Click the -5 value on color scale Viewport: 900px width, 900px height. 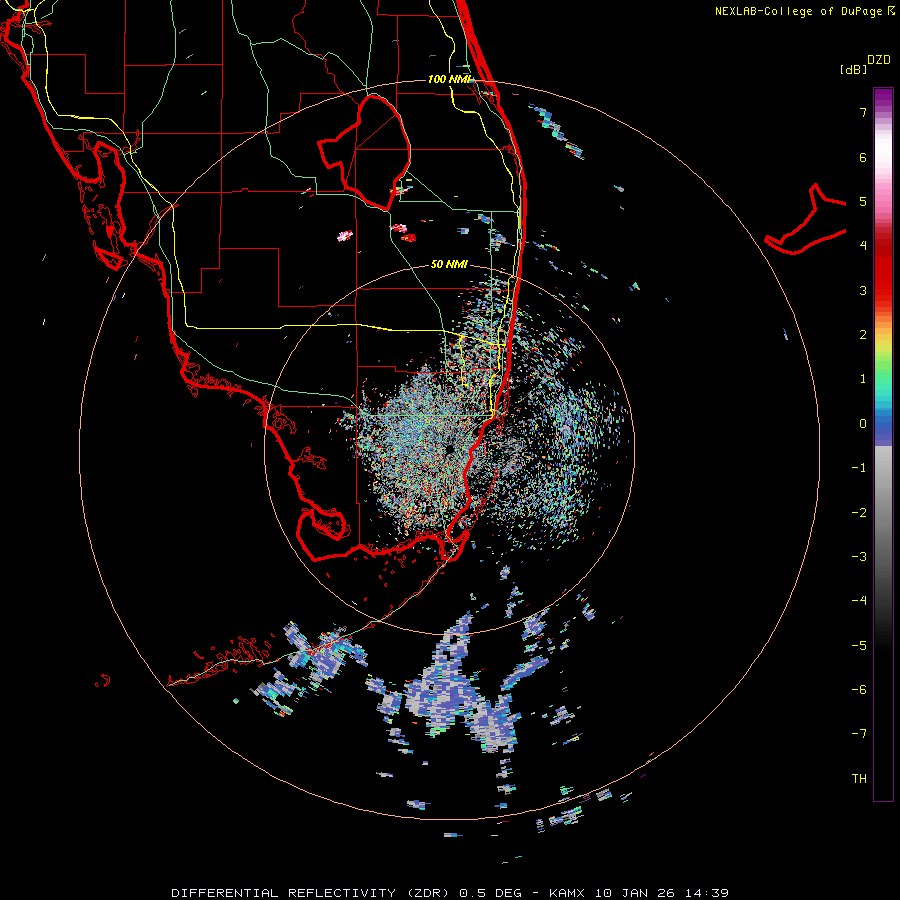(x=859, y=646)
